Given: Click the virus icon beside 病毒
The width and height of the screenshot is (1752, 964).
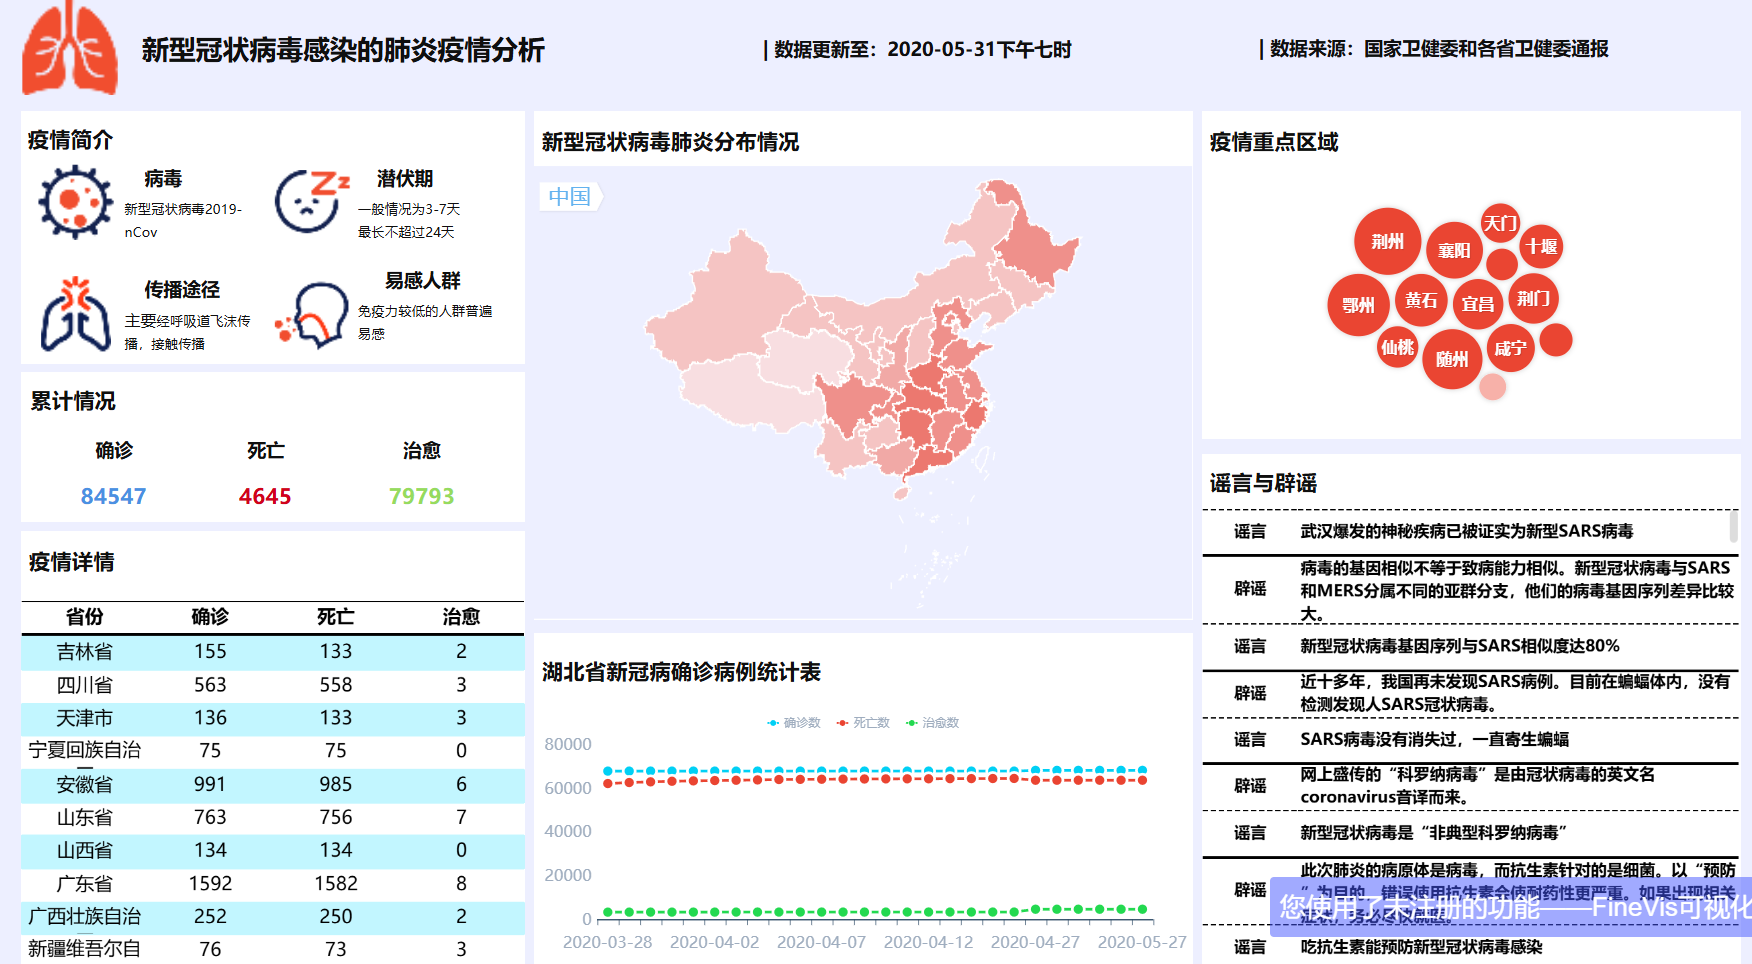Looking at the screenshot, I should tap(76, 202).
